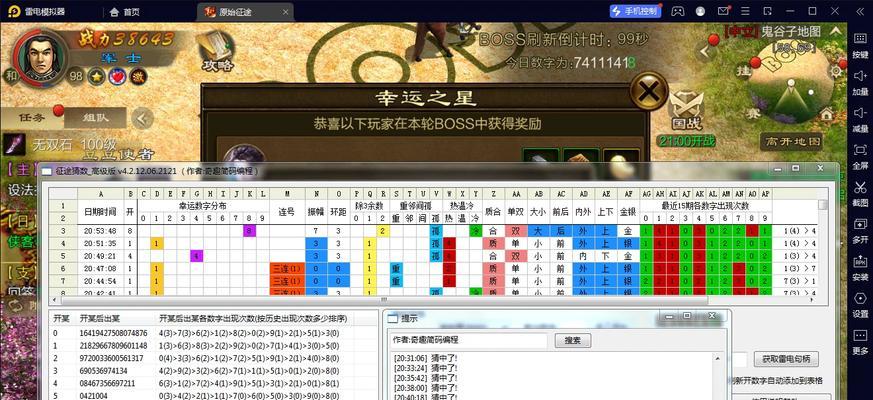Open the hamburger menu in emulator title bar
Image resolution: width=873 pixels, height=400 pixels.
coord(746,11)
